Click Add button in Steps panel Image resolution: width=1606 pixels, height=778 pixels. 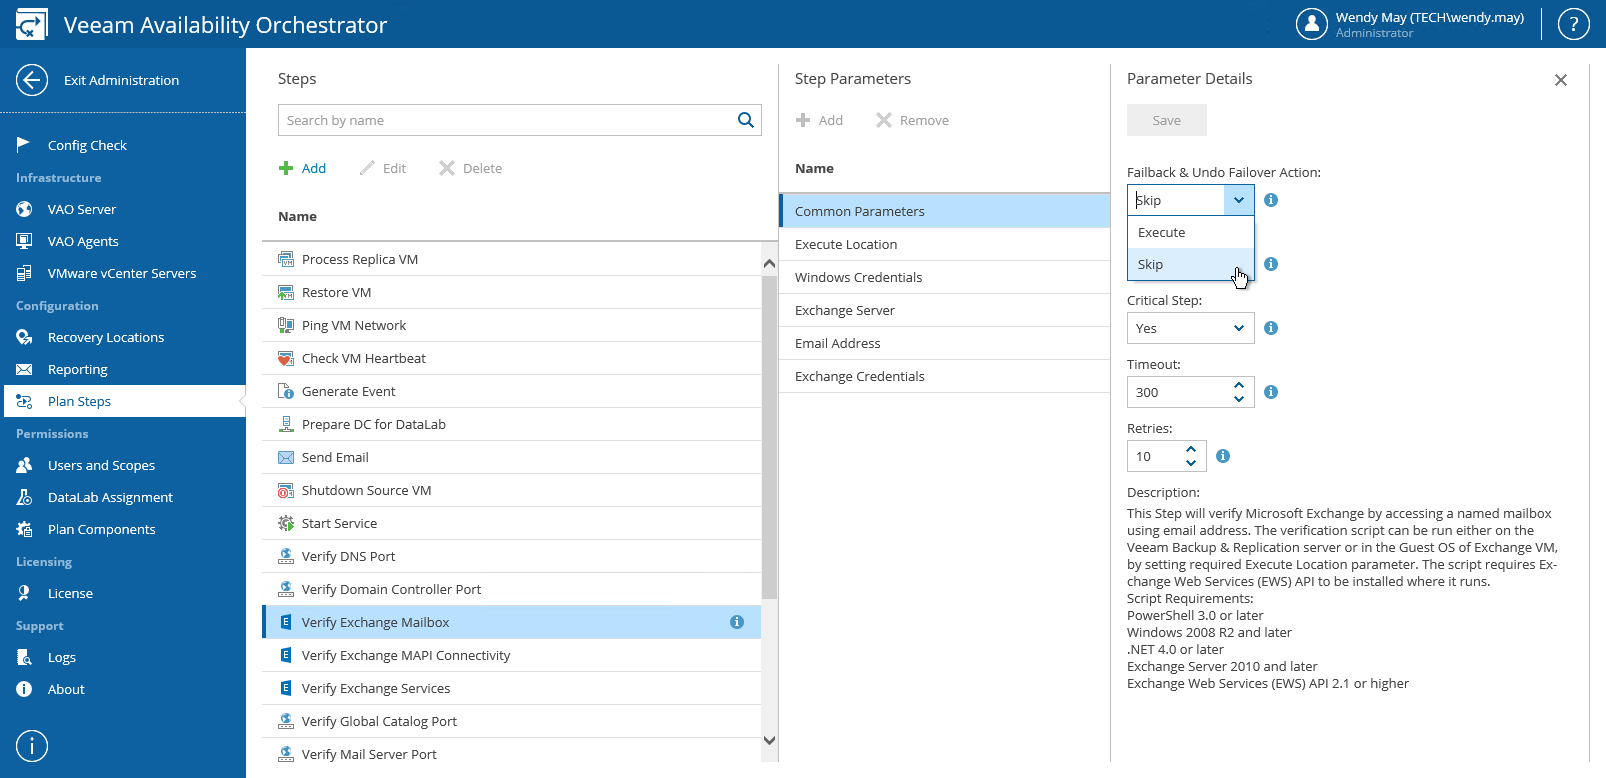(302, 168)
